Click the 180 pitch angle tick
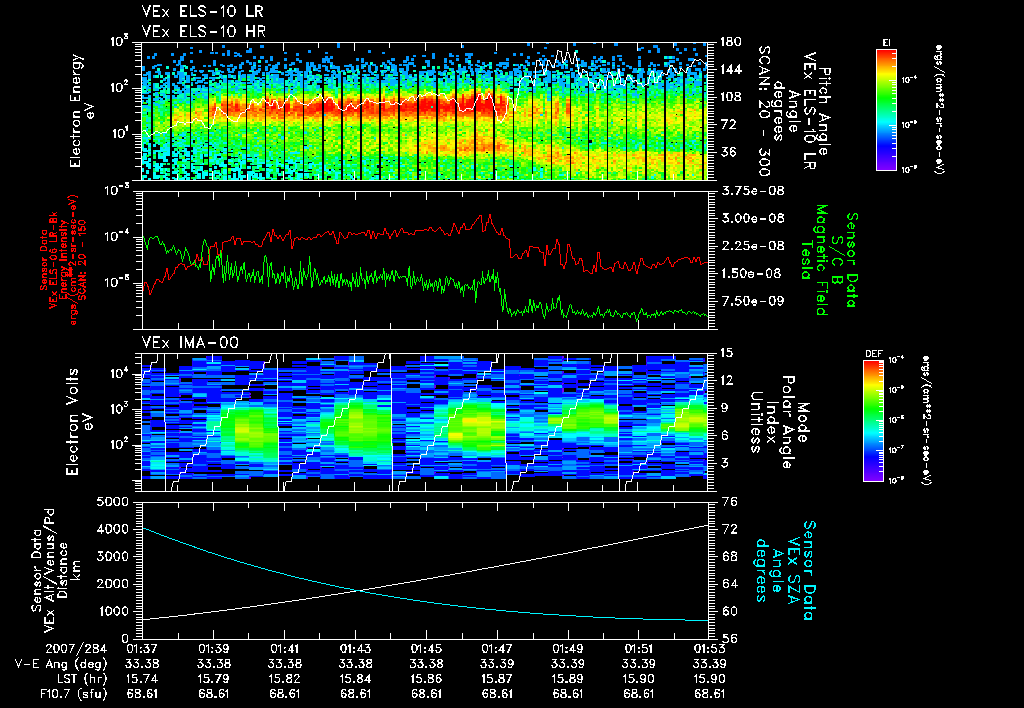Image resolution: width=1024 pixels, height=708 pixels. pos(731,42)
